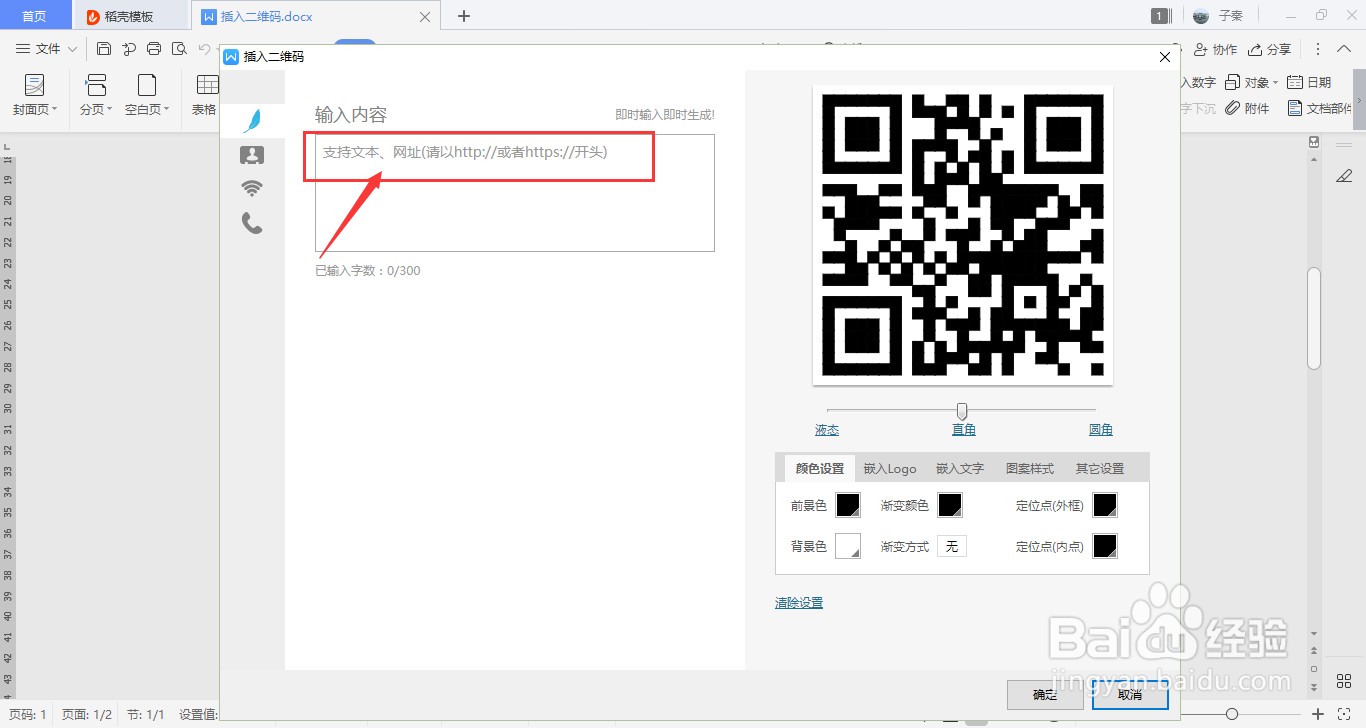
Task: Click the Undo arrow icon
Action: click(204, 49)
